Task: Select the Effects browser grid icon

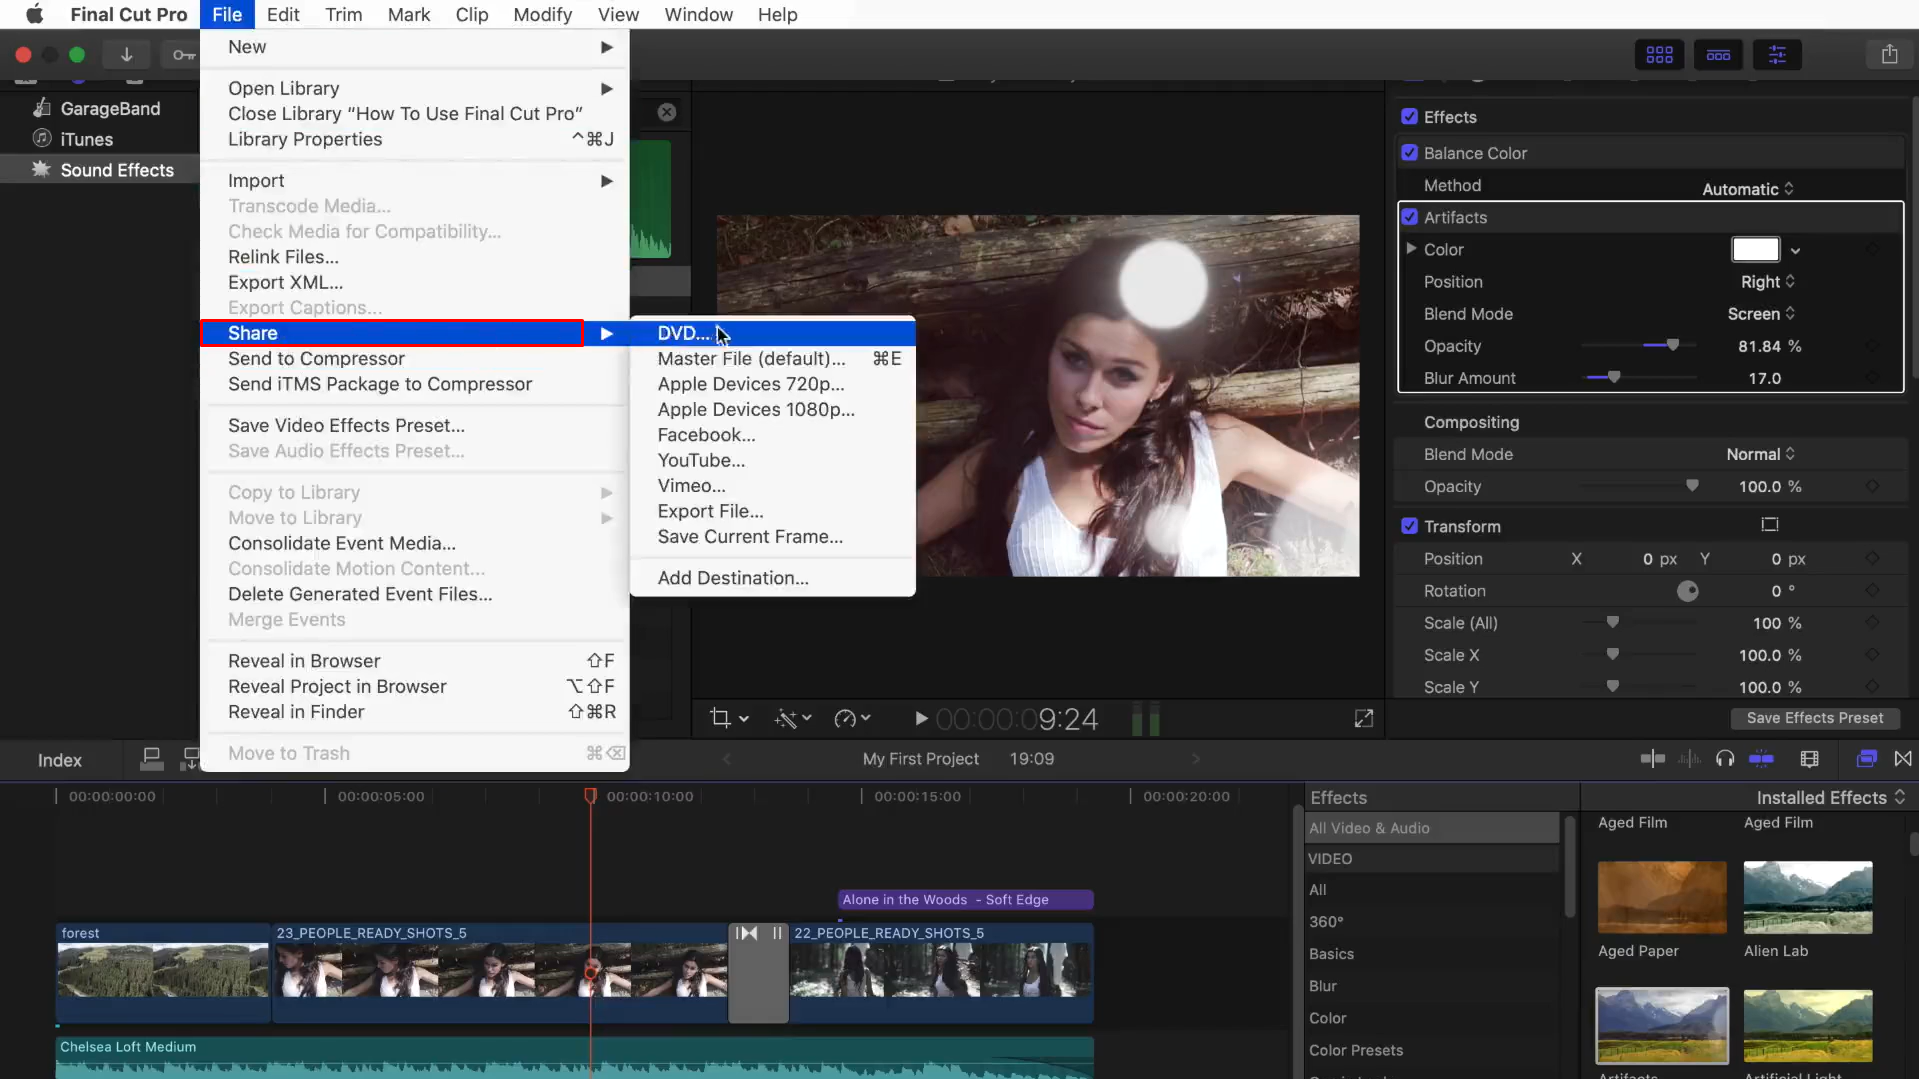Action: click(1658, 54)
